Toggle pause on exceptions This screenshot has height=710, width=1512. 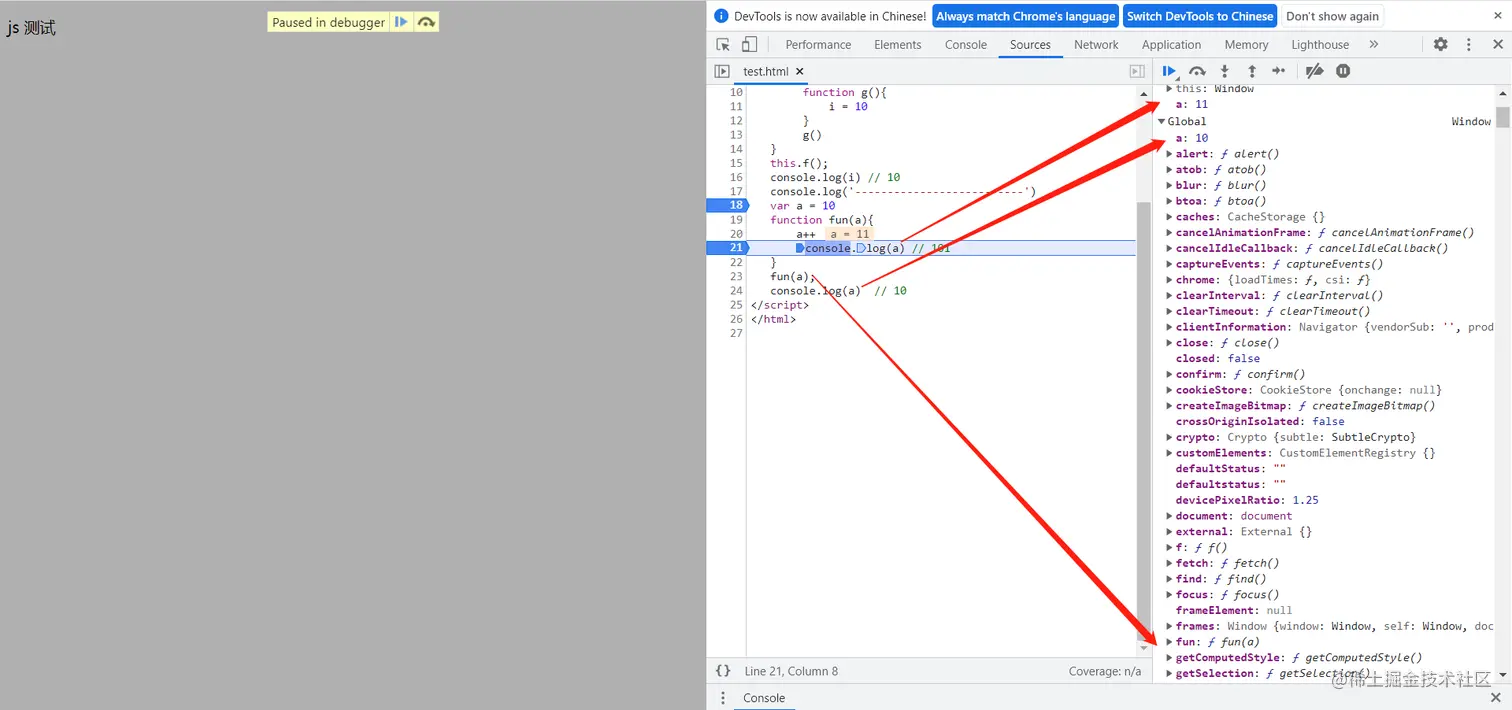coord(1343,71)
